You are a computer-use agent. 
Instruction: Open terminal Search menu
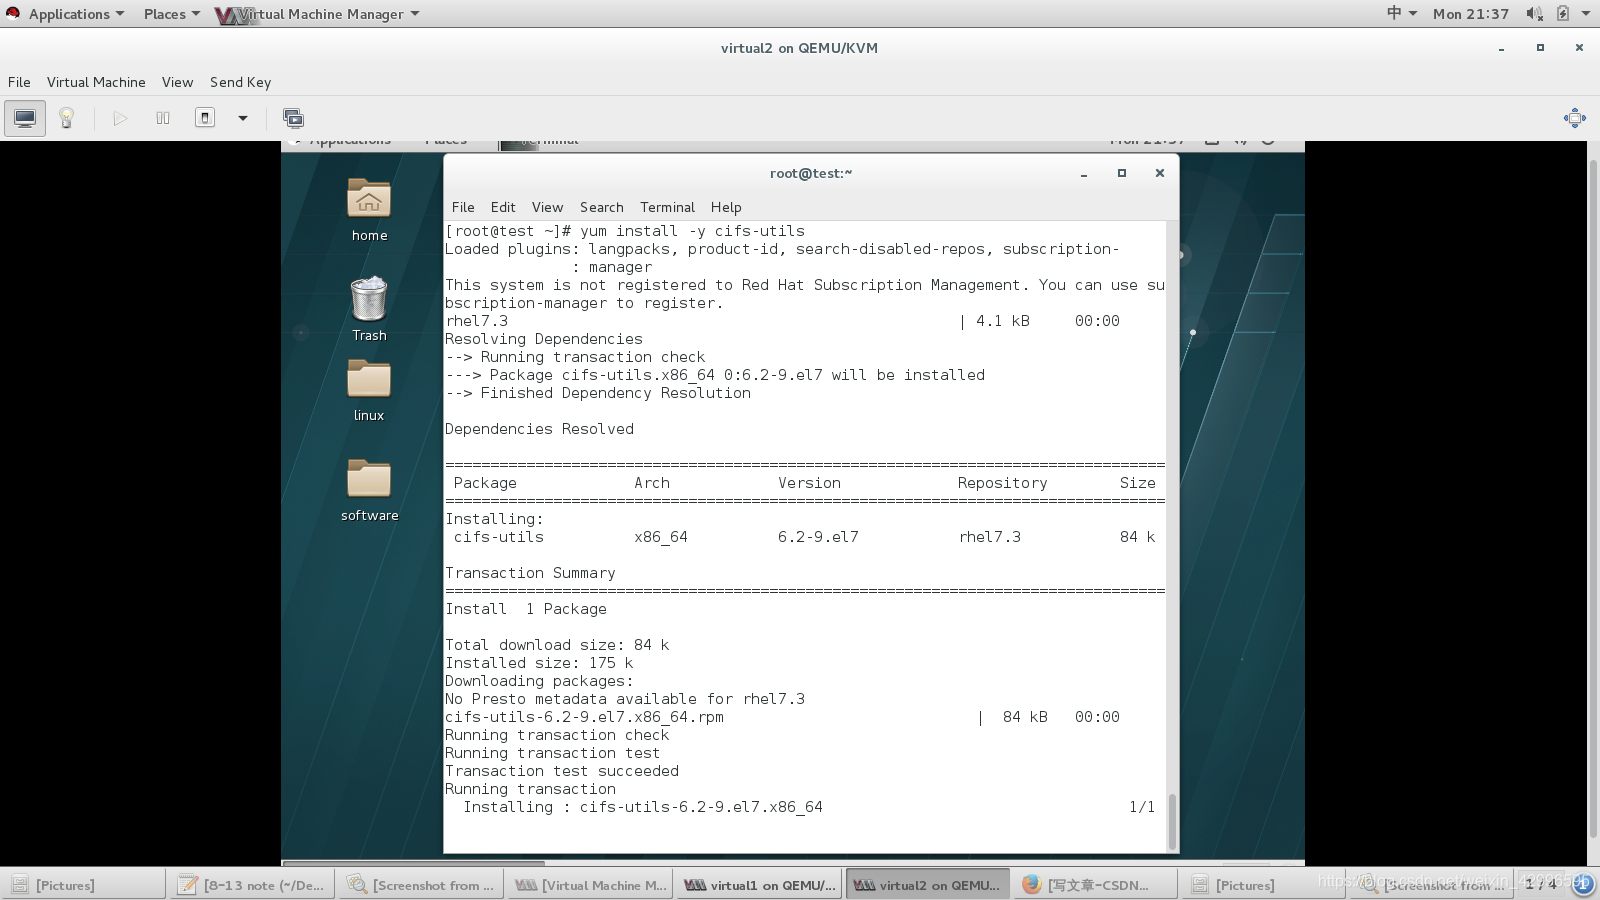click(601, 207)
